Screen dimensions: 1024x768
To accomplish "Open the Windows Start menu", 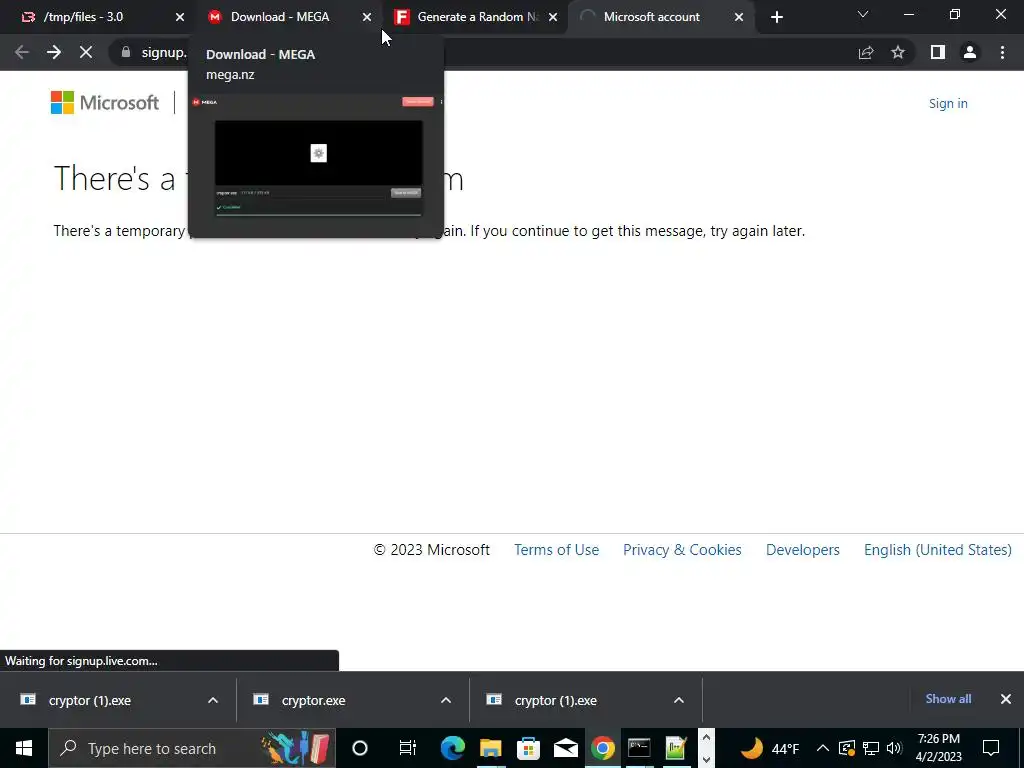I will (x=24, y=748).
